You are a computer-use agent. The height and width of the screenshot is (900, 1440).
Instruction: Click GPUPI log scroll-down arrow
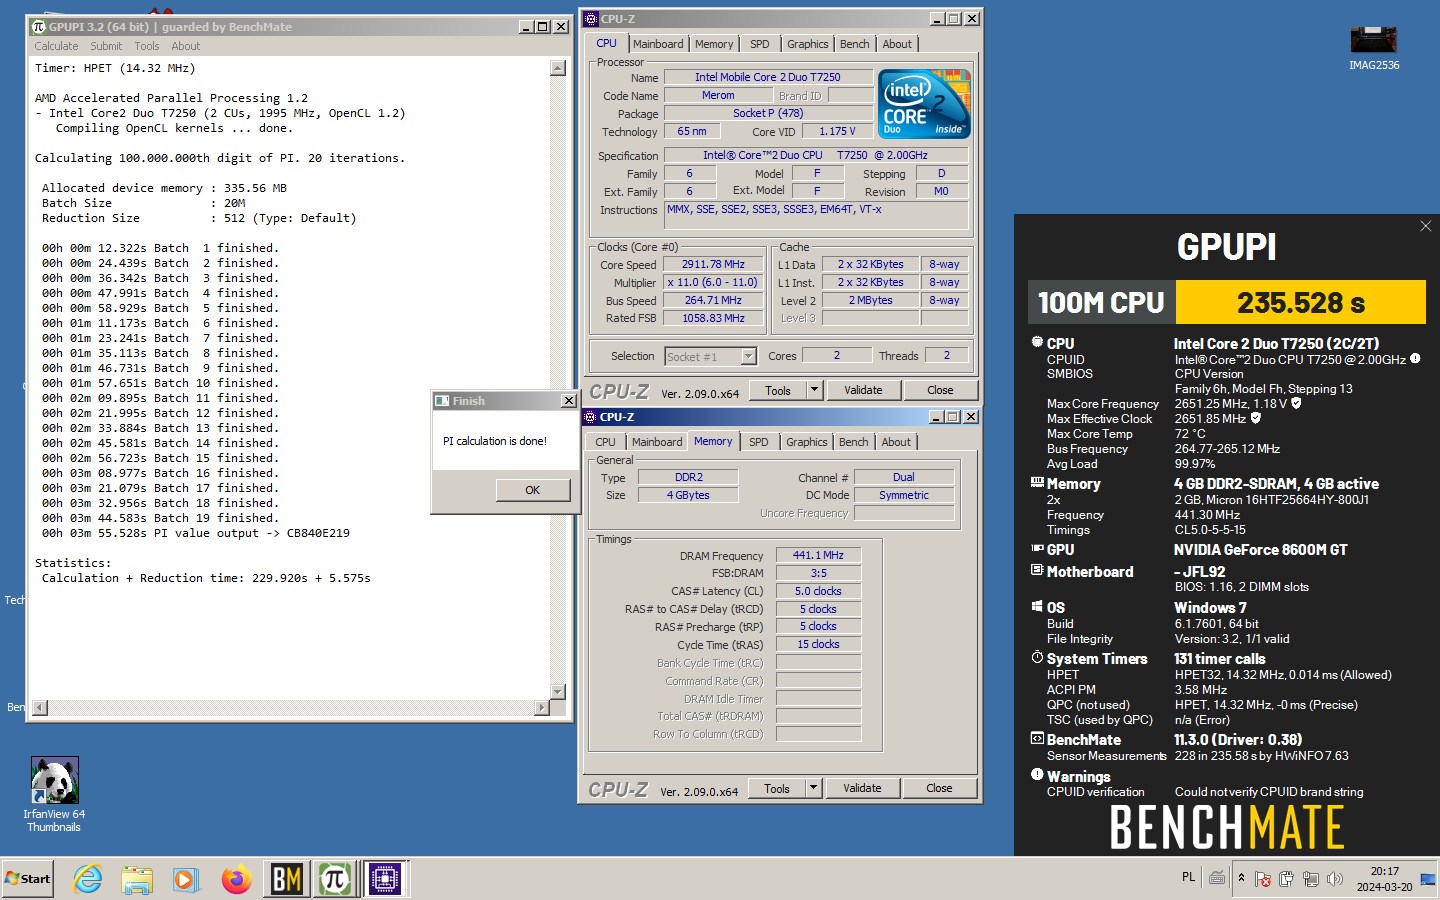point(558,692)
